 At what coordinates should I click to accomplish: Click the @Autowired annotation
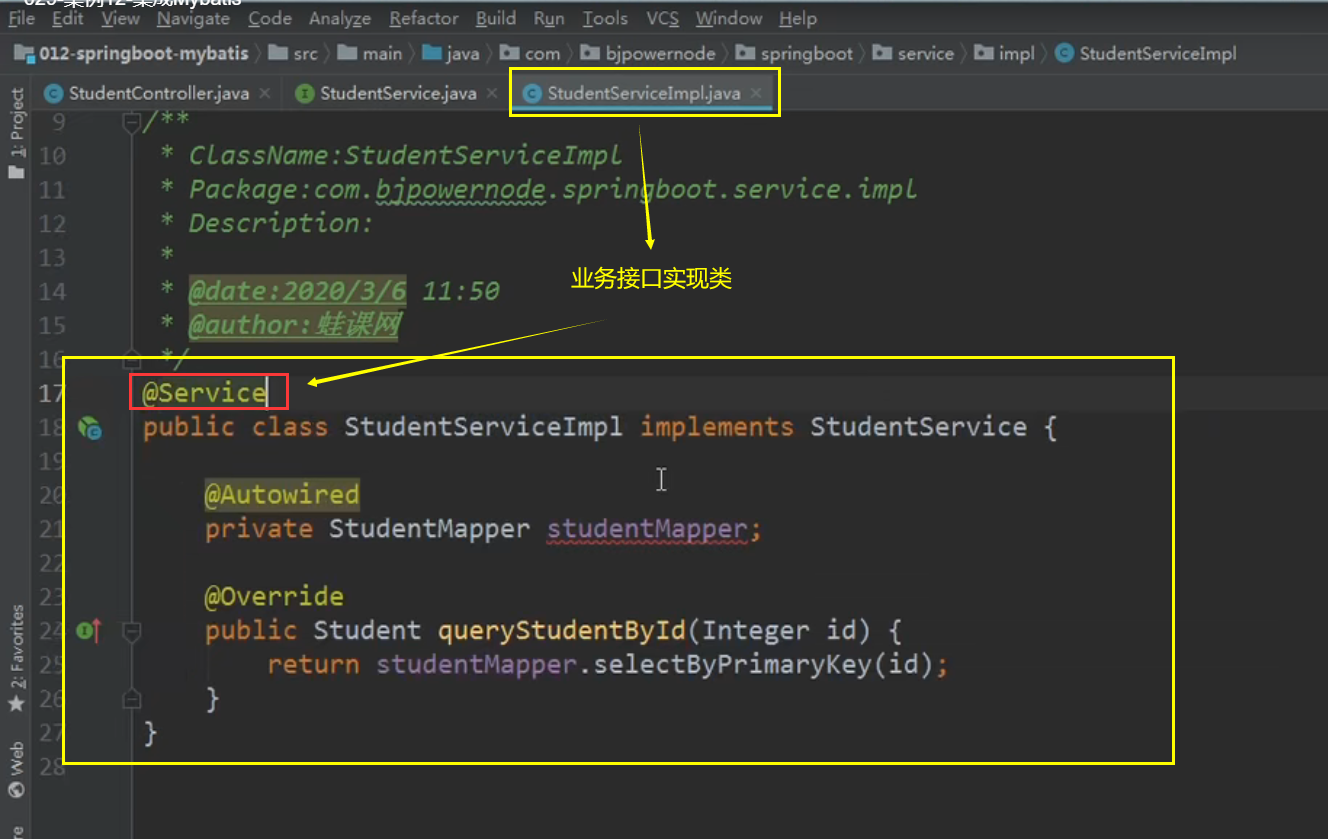pyautogui.click(x=282, y=495)
